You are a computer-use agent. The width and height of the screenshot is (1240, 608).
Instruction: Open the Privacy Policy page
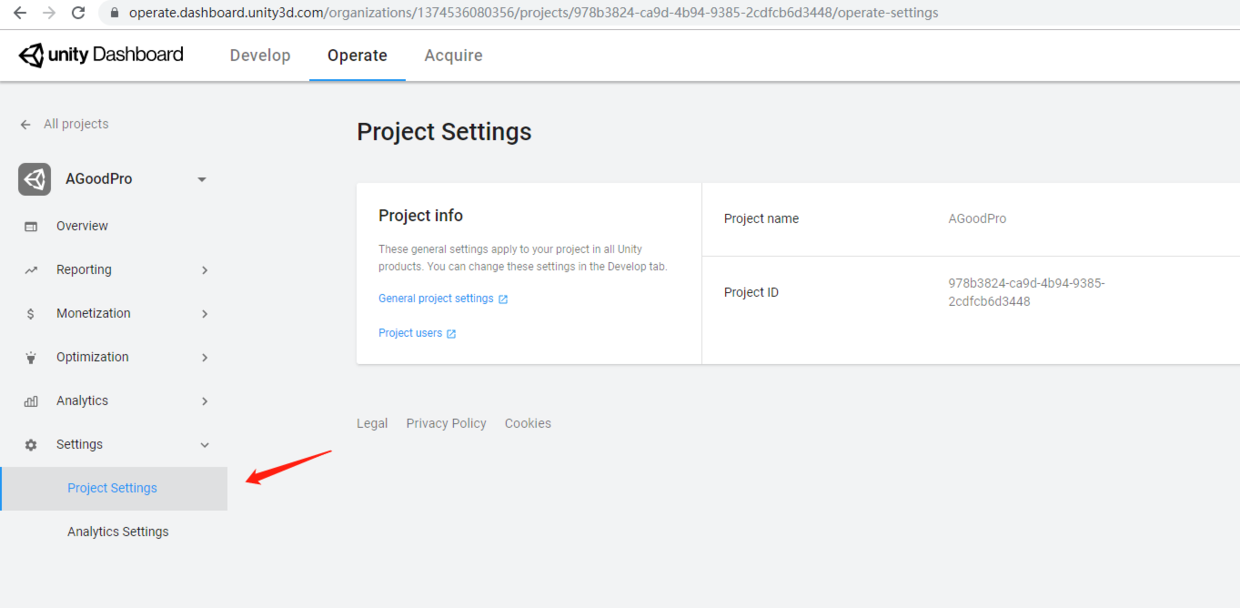click(x=446, y=423)
